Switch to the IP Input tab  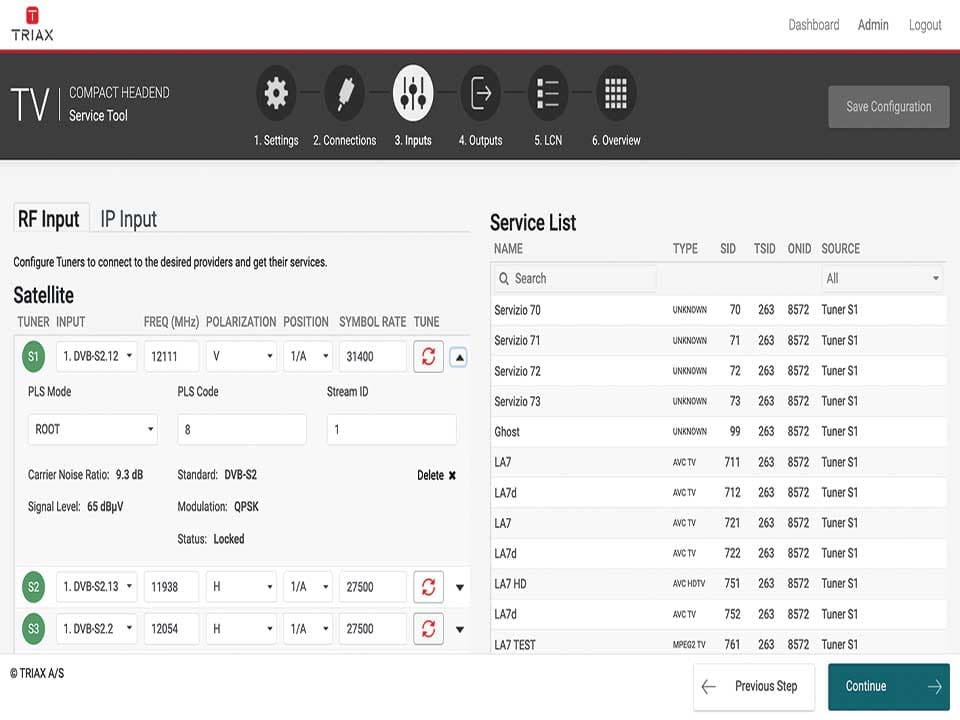(128, 219)
